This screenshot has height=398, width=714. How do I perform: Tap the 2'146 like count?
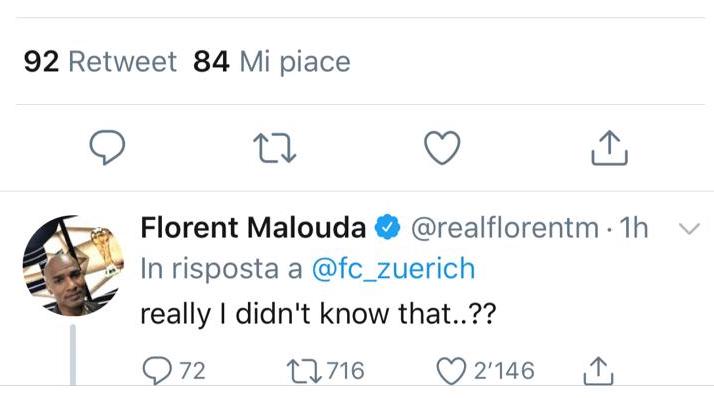click(504, 371)
